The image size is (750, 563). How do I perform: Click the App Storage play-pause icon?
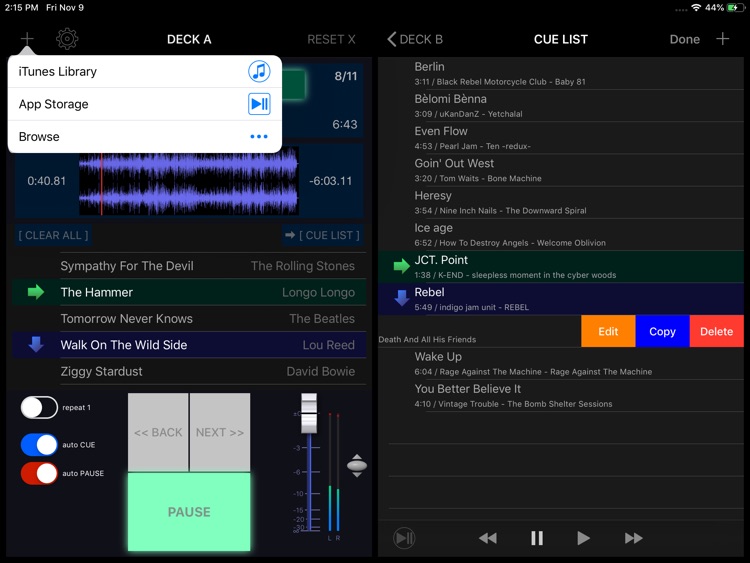coord(259,104)
